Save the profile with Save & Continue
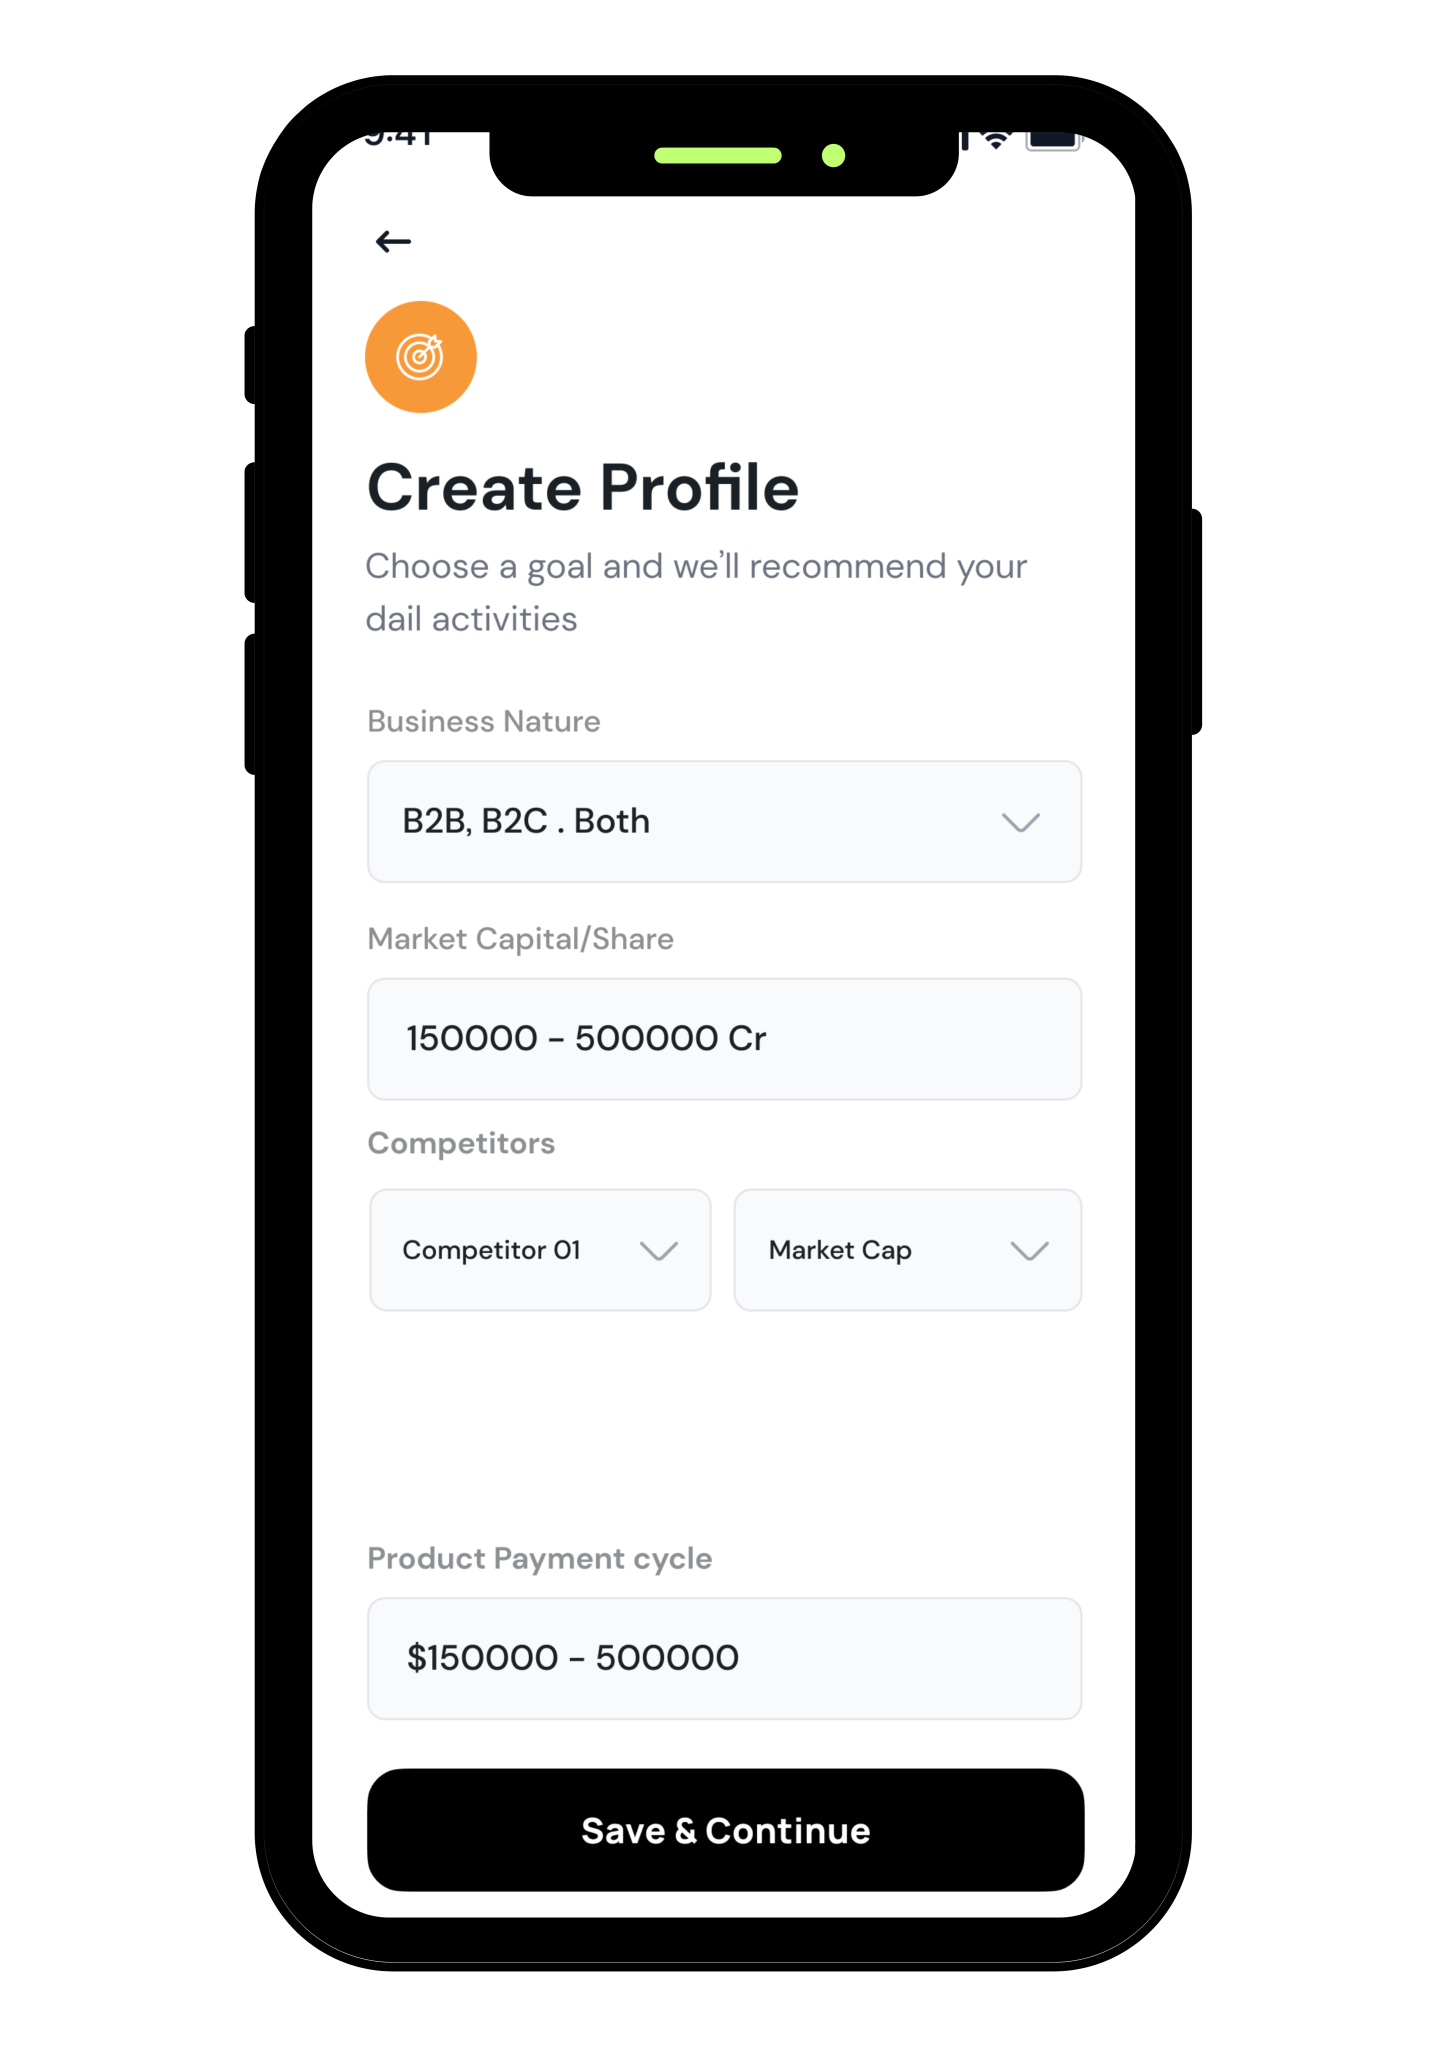1448x2048 pixels. (x=725, y=1830)
